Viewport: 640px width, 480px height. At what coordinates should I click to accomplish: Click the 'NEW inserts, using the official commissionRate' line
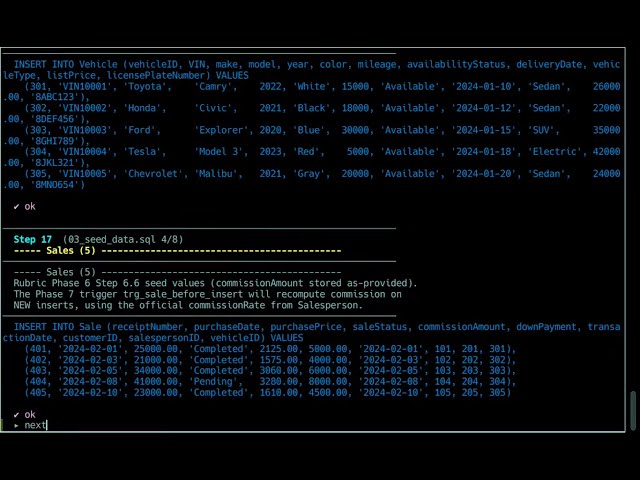click(188, 305)
